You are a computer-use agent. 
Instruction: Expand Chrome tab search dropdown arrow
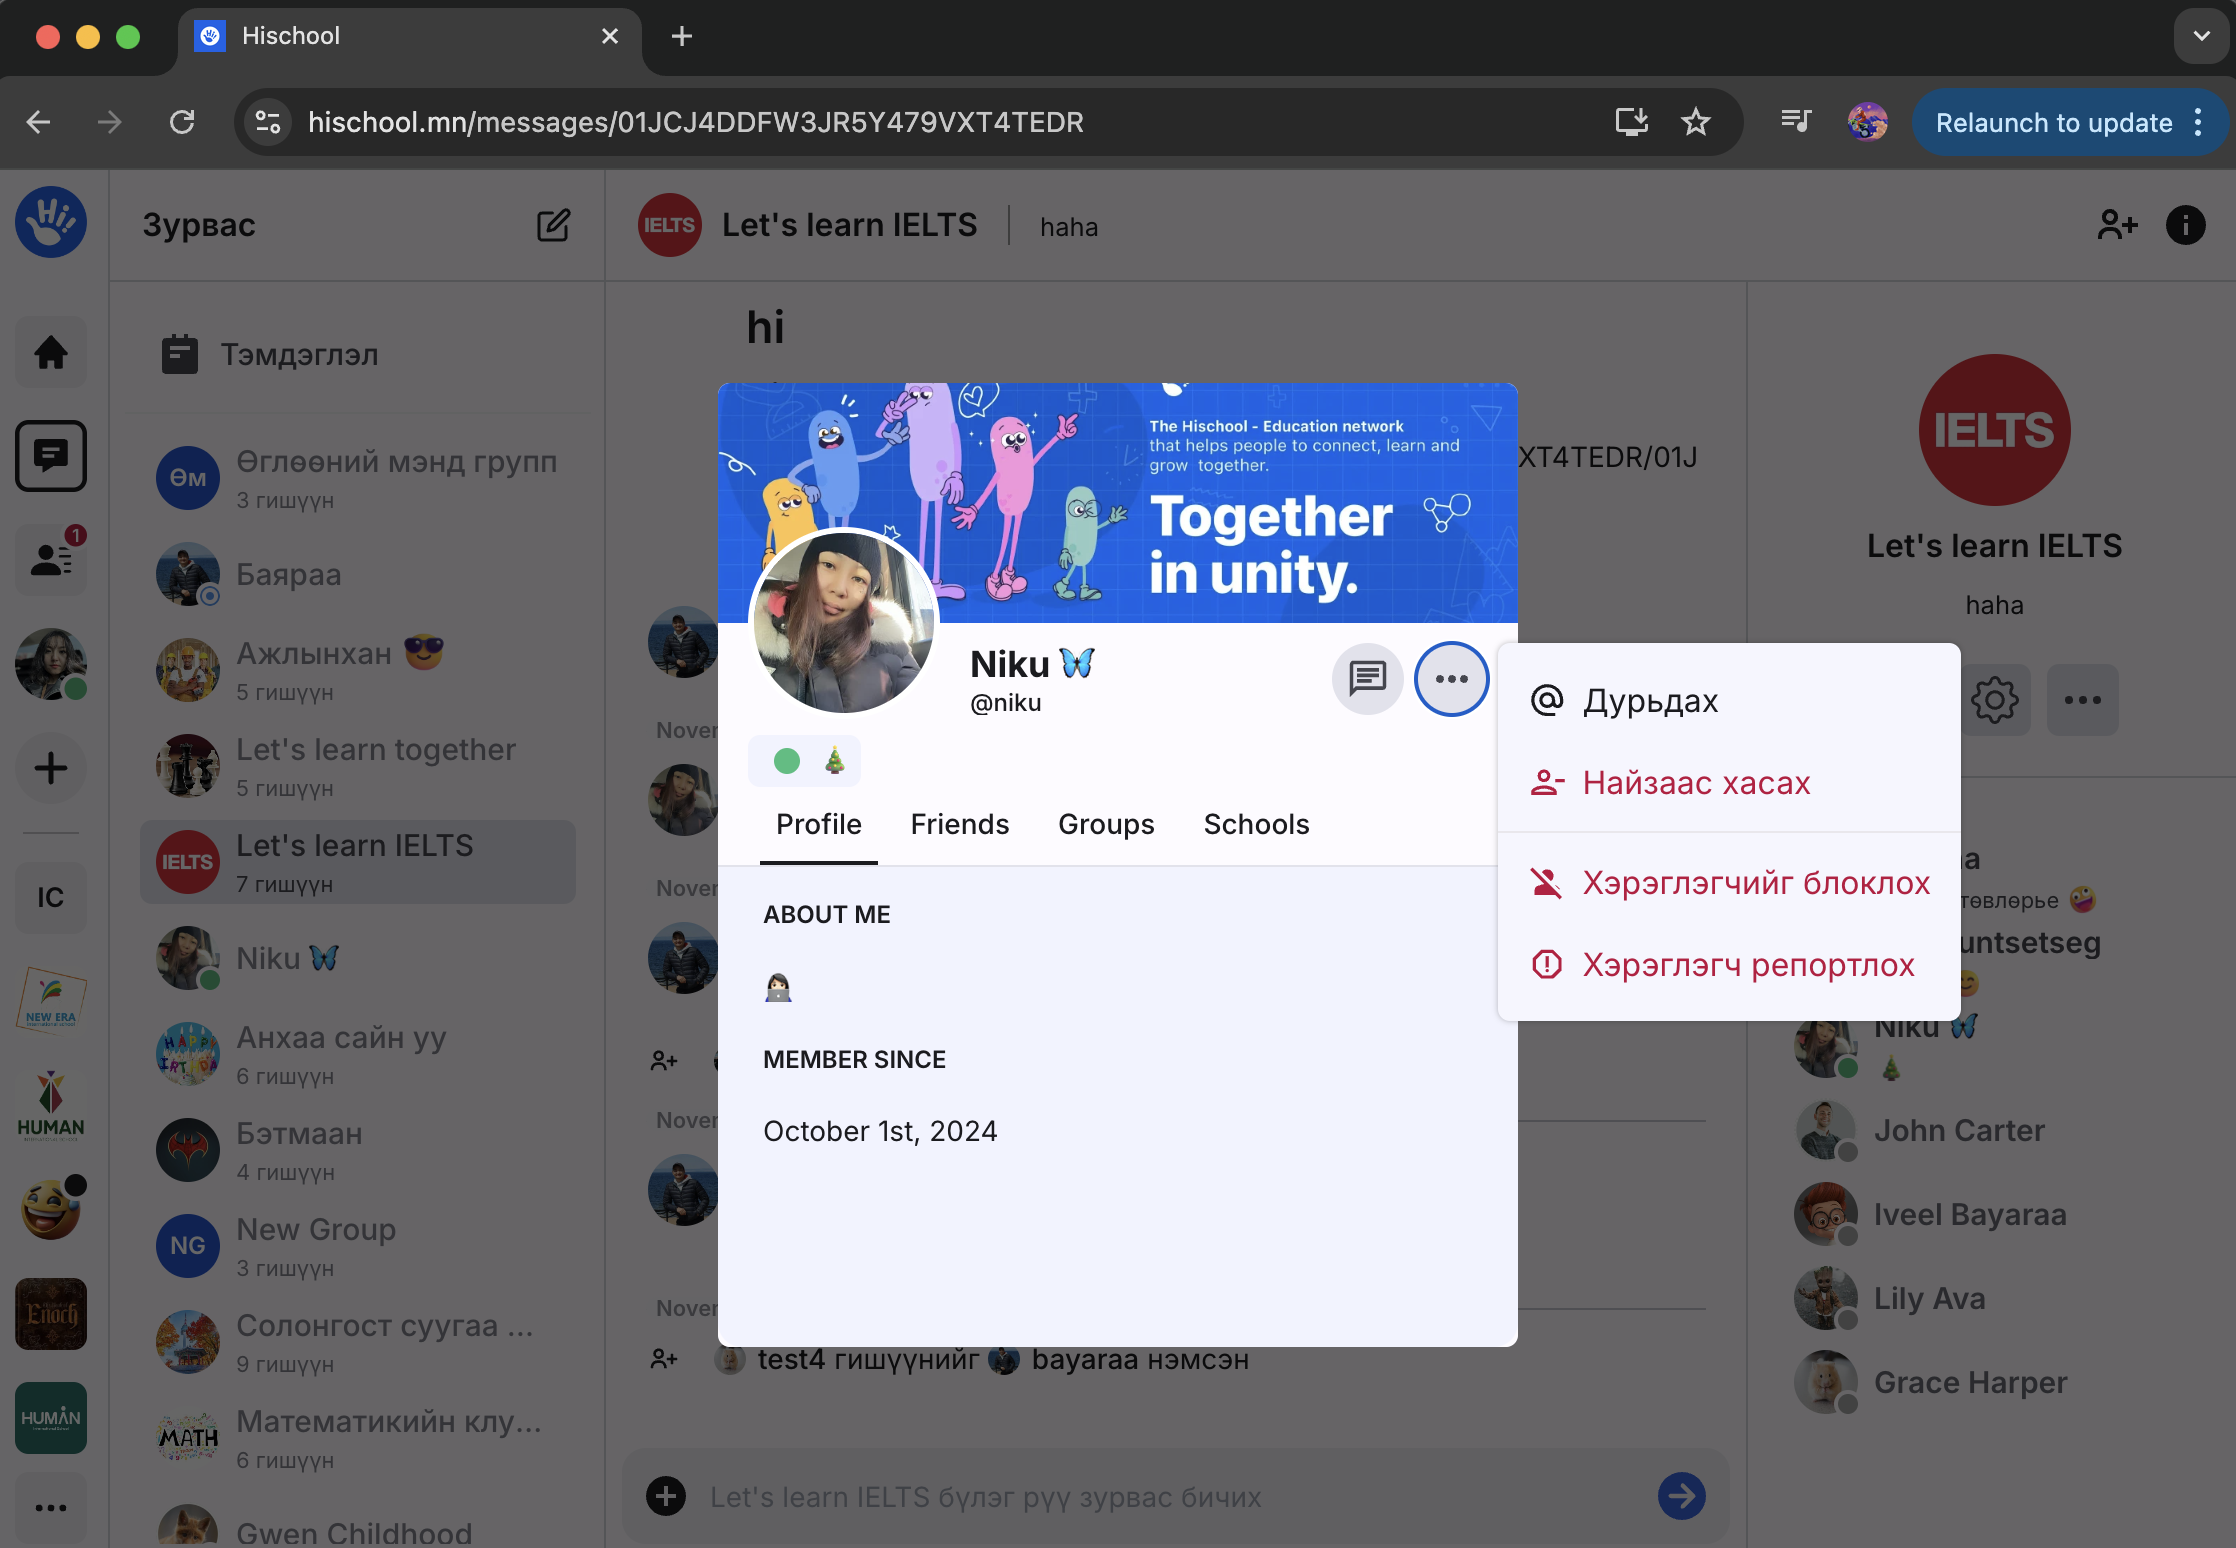2201,36
